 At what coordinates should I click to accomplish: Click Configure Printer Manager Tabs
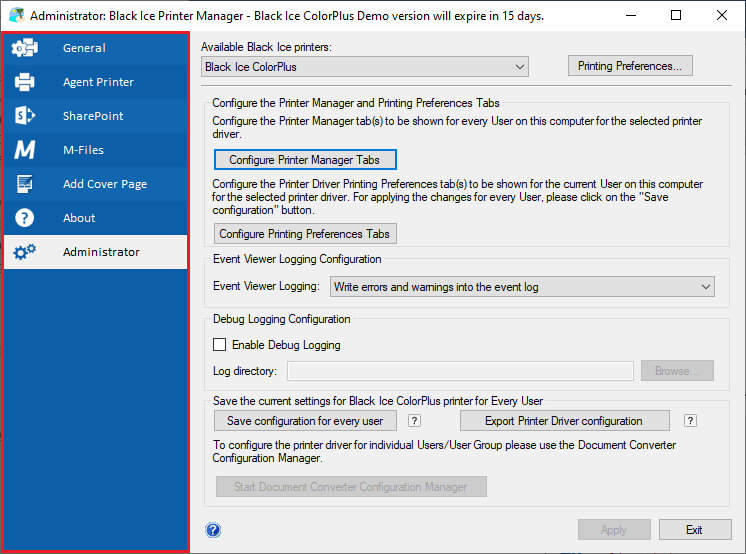point(305,160)
